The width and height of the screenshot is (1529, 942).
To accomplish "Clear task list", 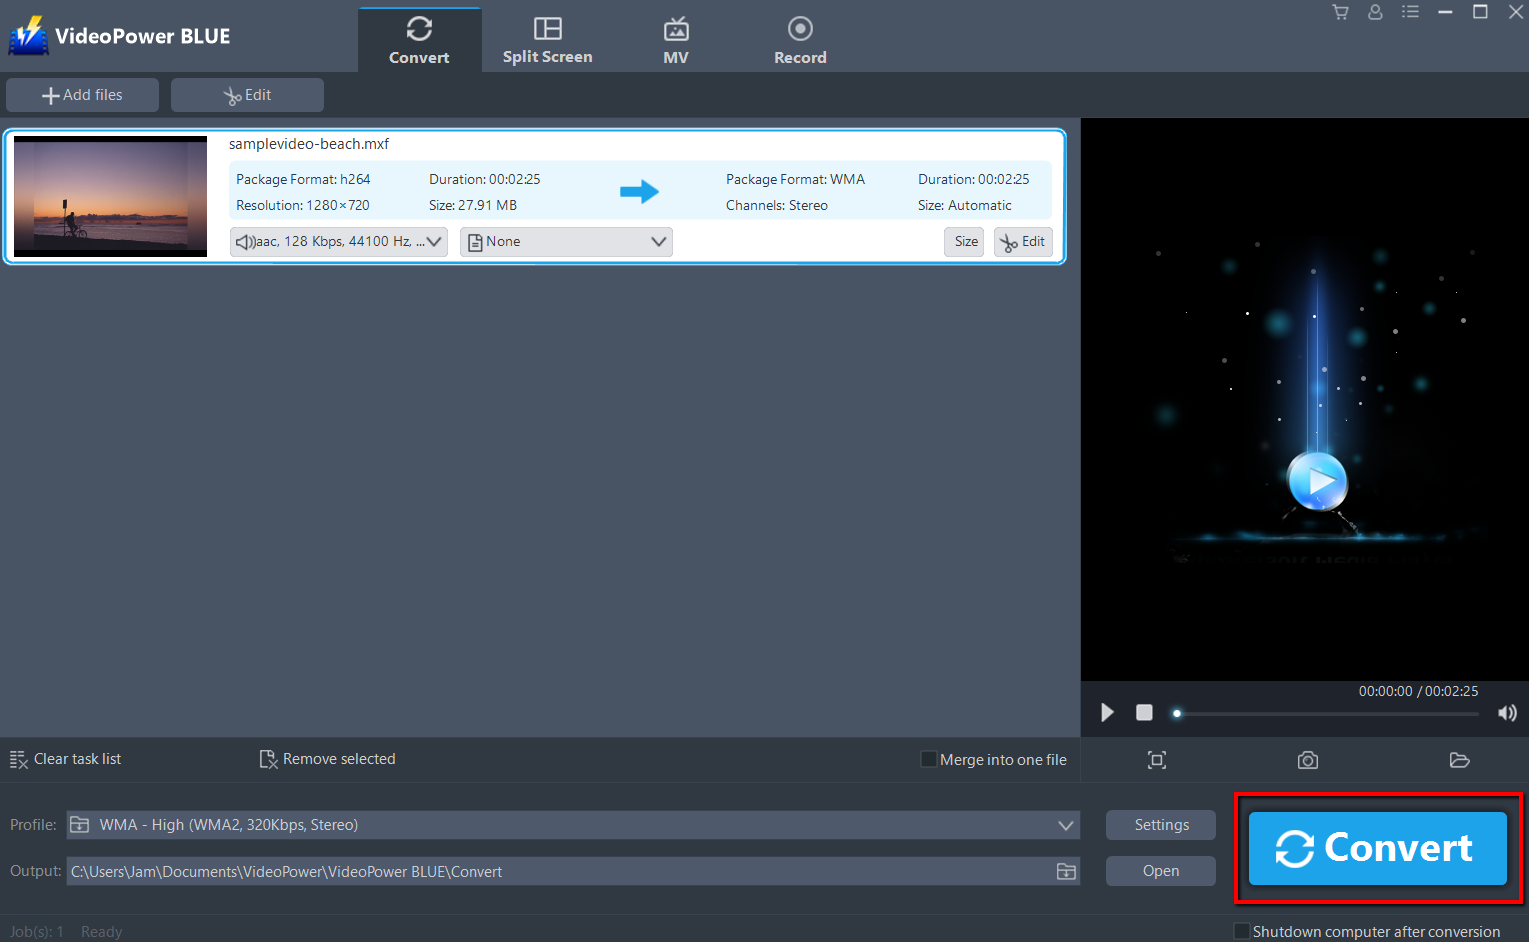I will [65, 759].
